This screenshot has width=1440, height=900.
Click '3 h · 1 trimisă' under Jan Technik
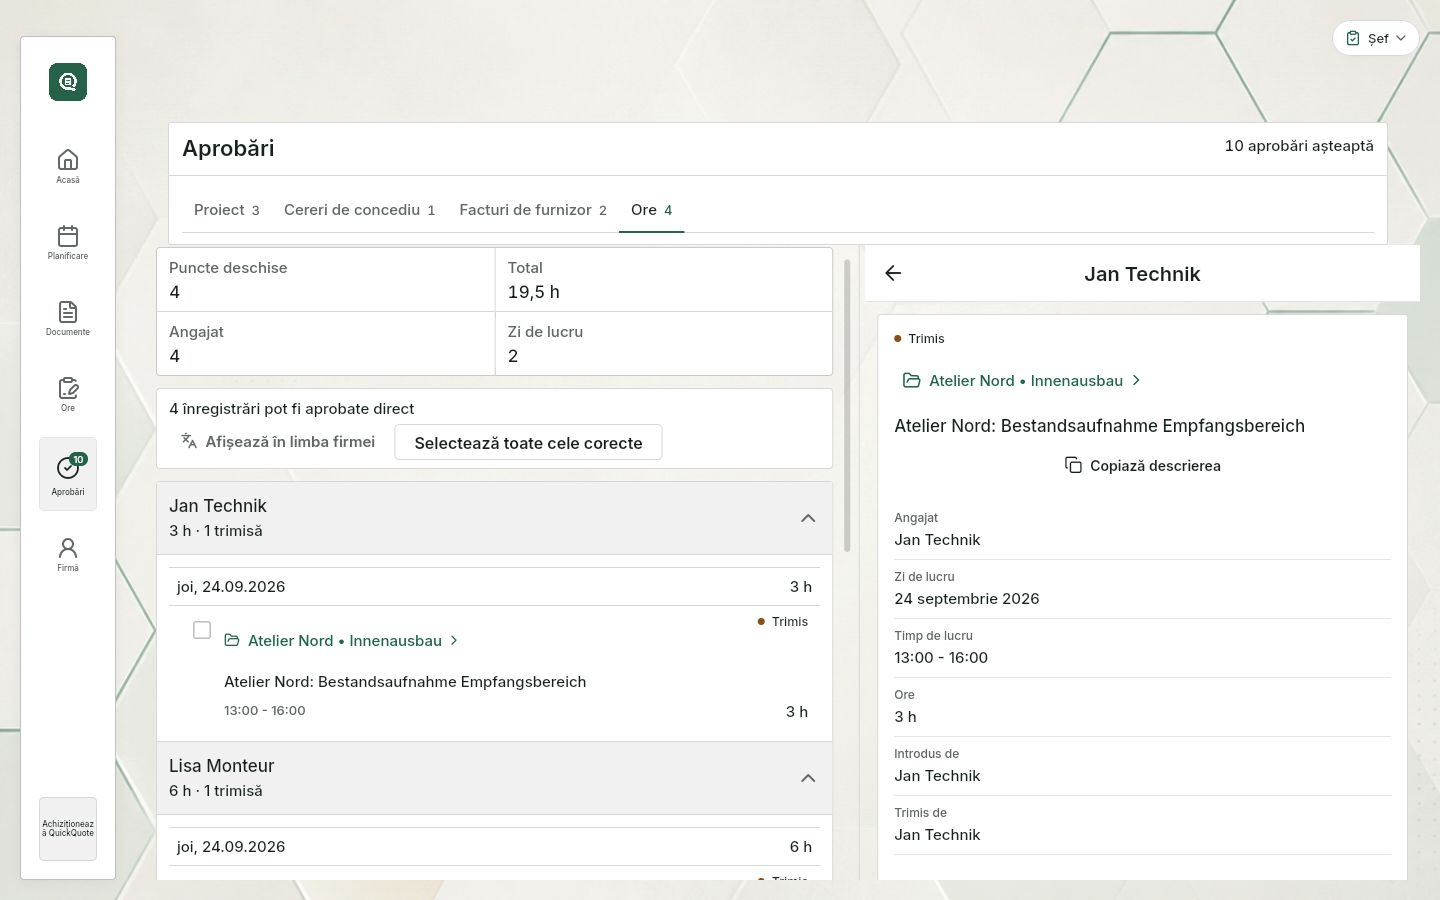[216, 531]
